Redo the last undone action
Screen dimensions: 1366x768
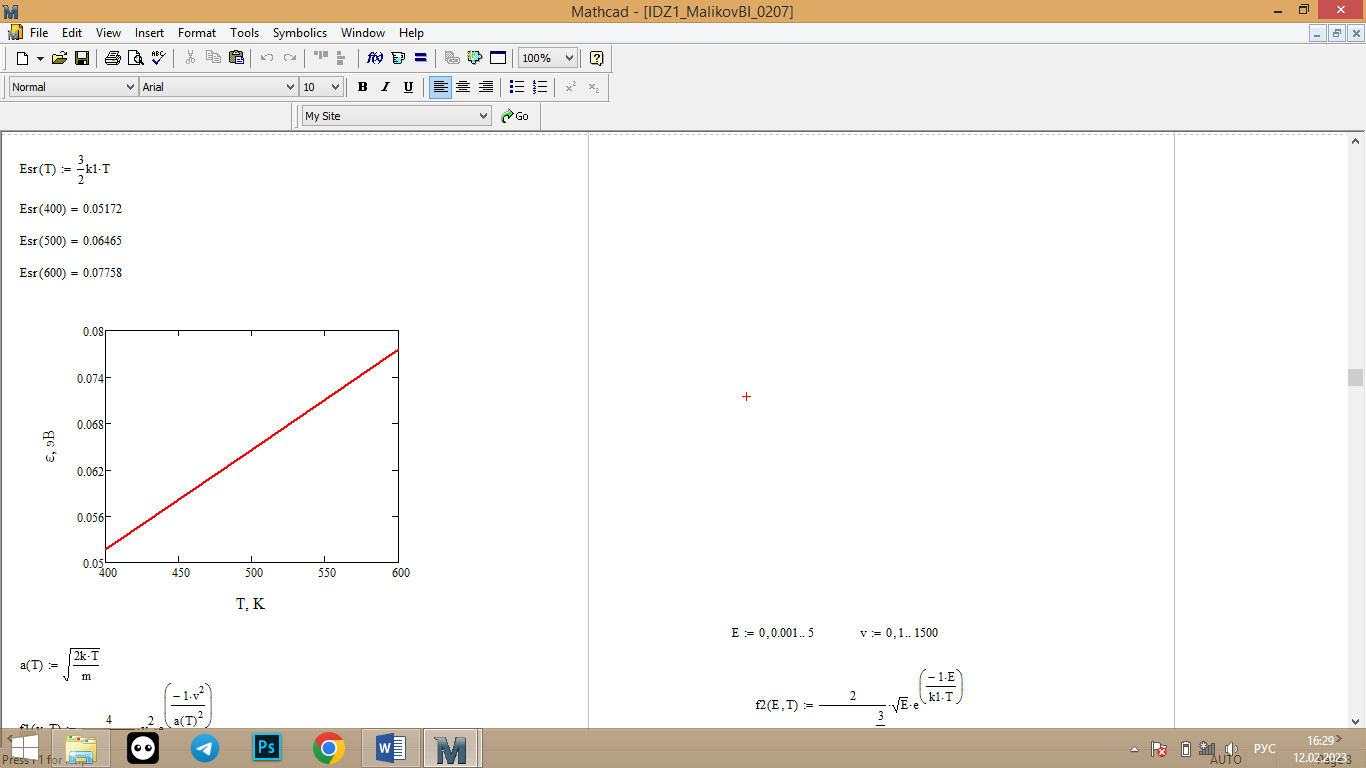click(290, 58)
